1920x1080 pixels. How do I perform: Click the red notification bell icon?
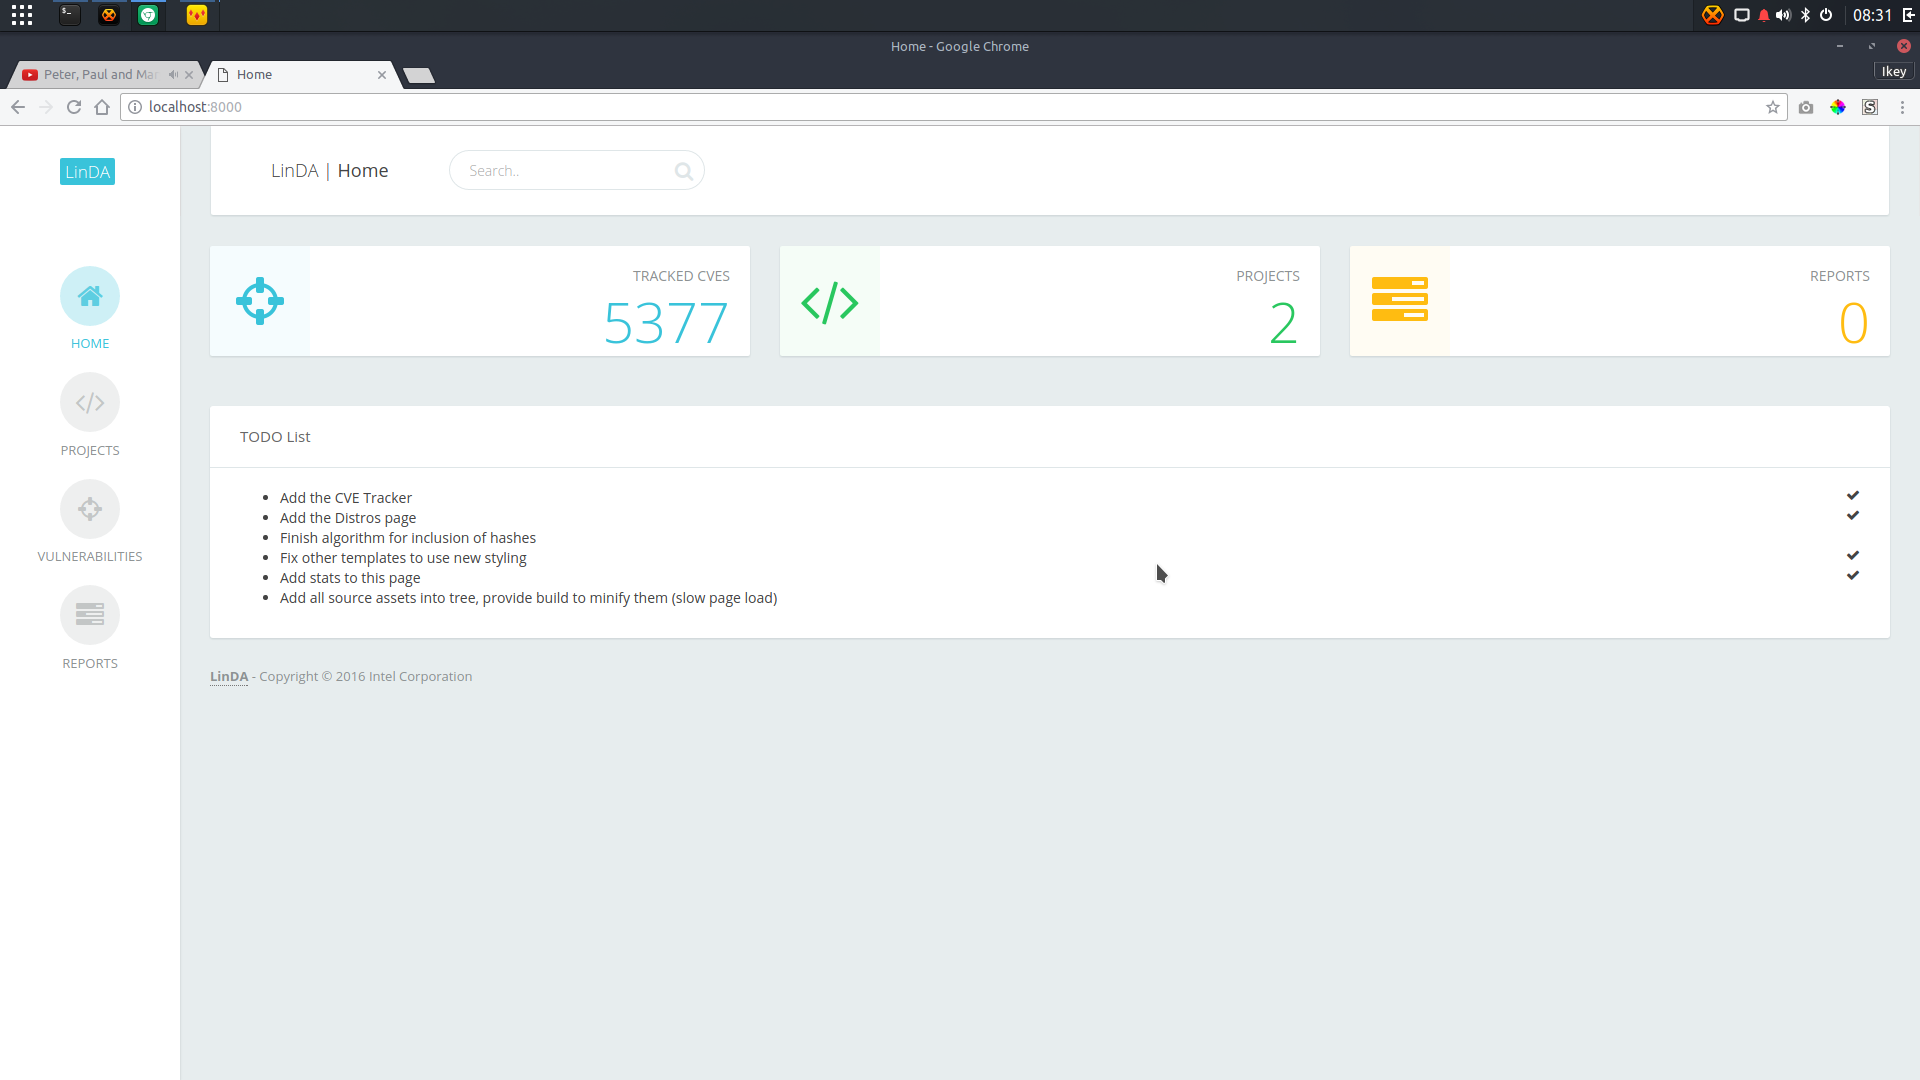[x=1764, y=15]
